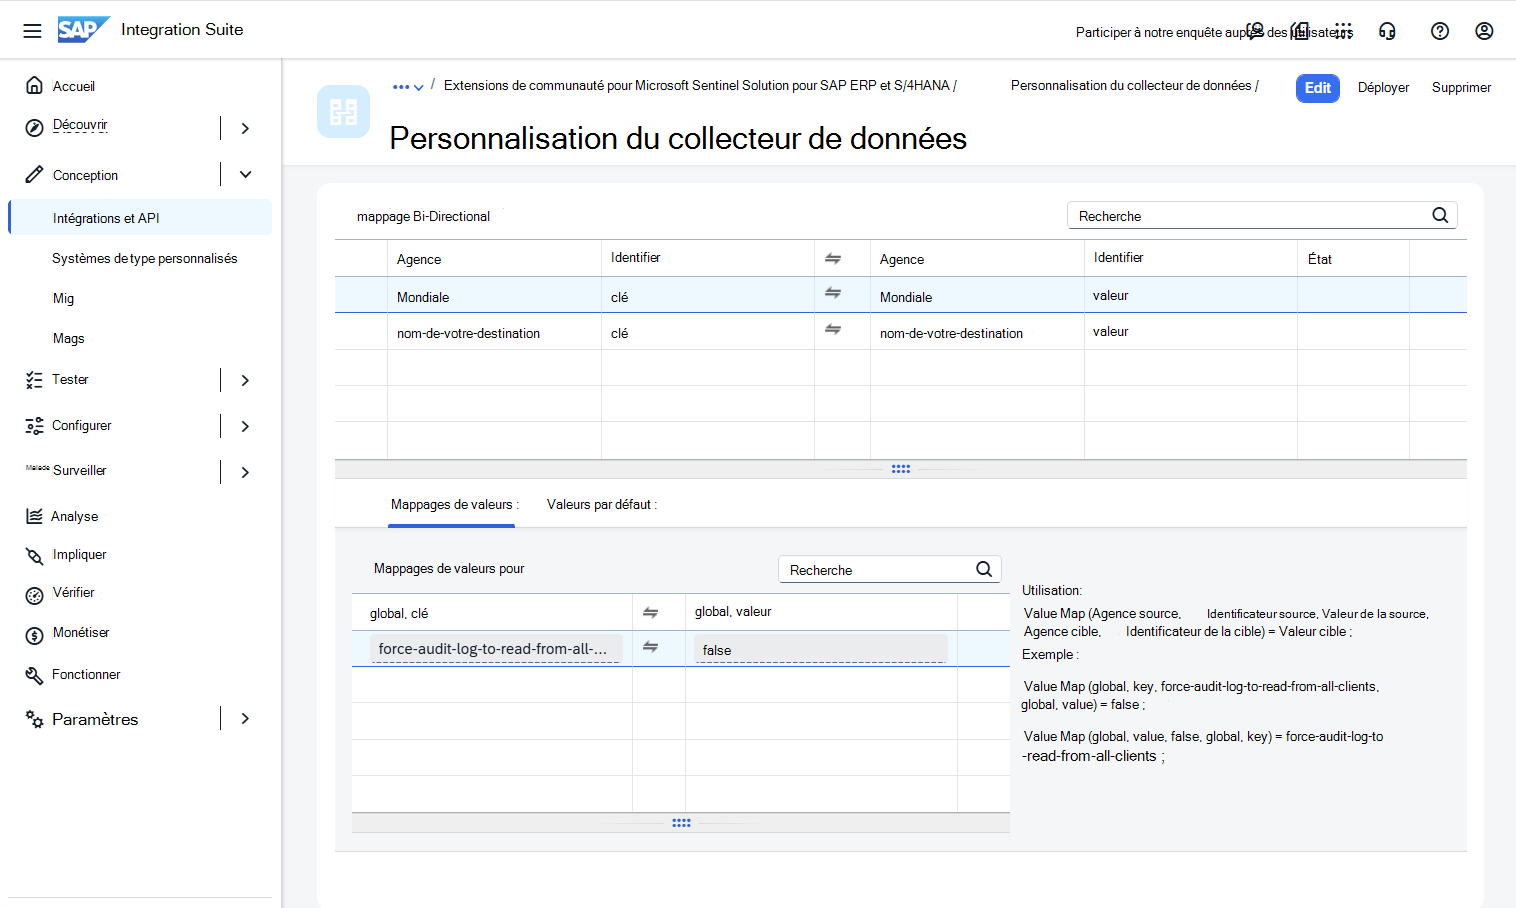Open the user profile icon
The image size is (1516, 908).
pos(1484,31)
